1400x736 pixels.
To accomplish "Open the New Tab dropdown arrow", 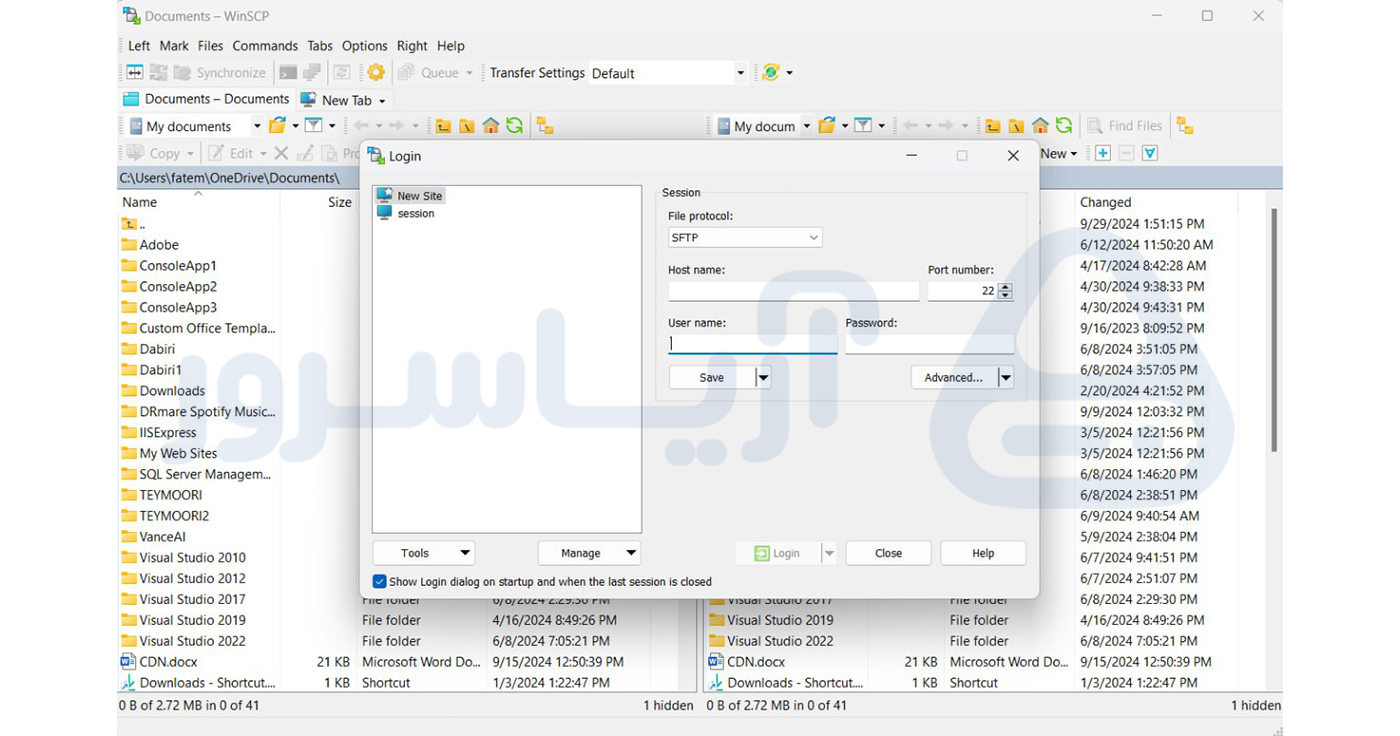I will [x=382, y=101].
